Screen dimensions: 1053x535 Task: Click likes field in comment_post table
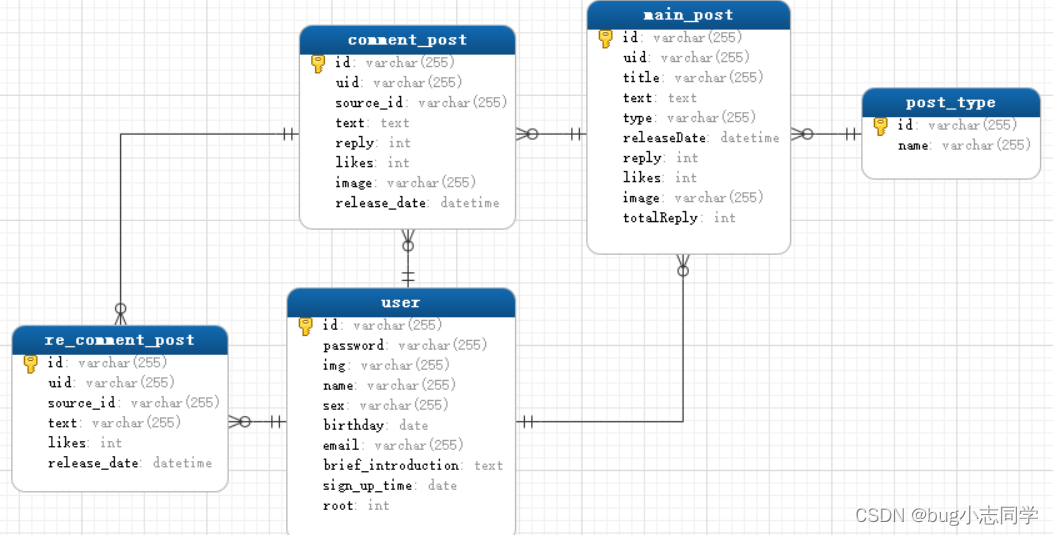pyautogui.click(x=372, y=162)
